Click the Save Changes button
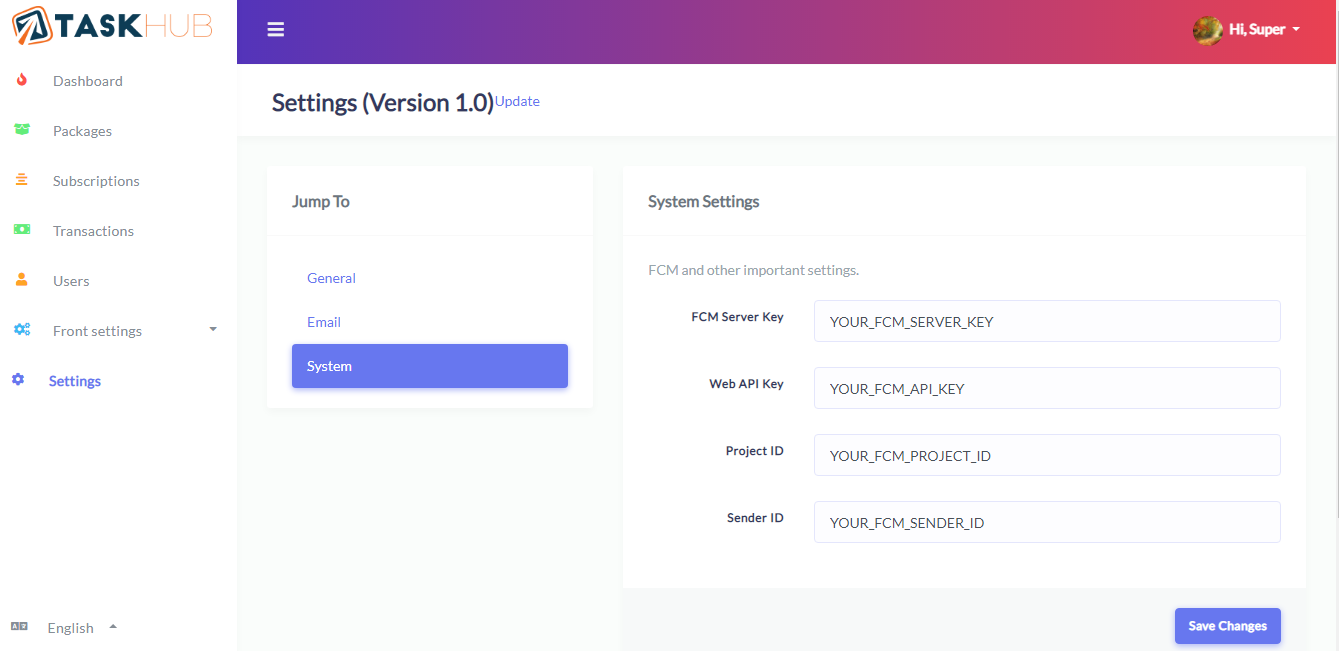Screen dimensions: 1339x651 click(1227, 625)
